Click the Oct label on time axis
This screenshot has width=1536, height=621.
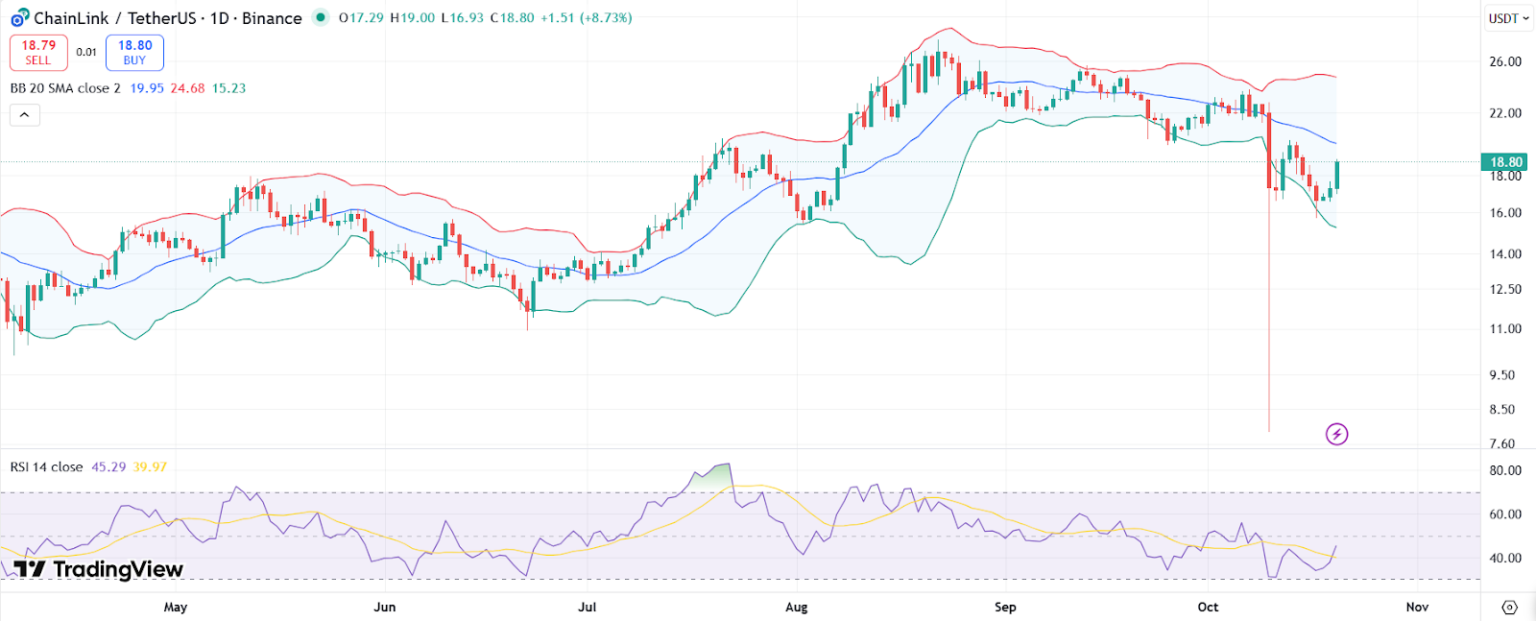(1208, 607)
